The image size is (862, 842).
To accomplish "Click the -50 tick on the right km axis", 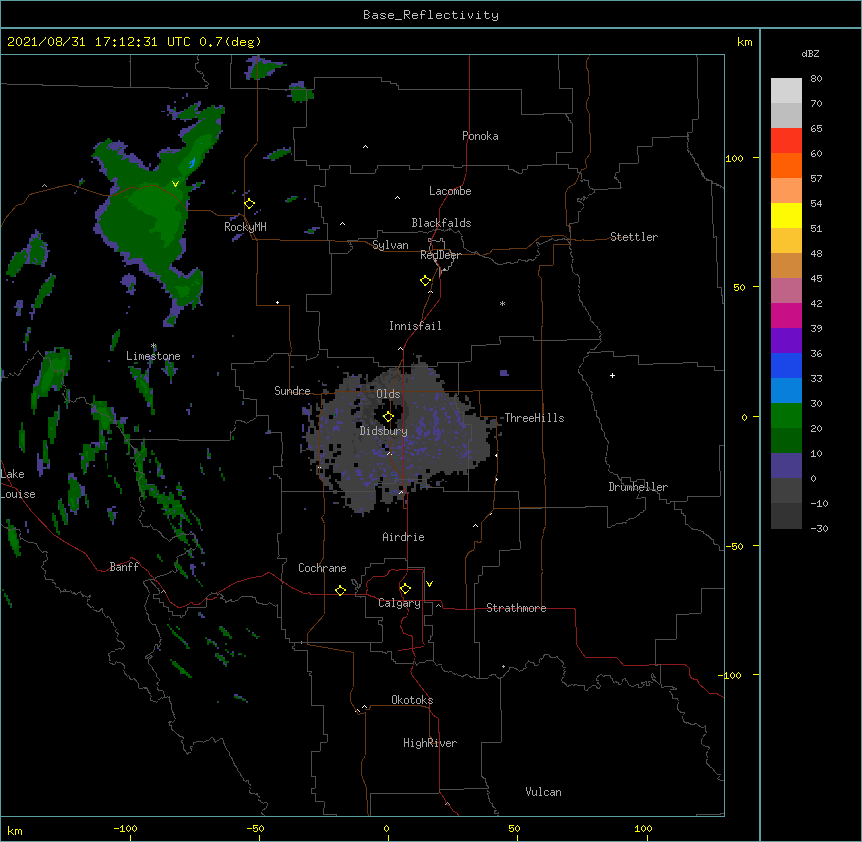I will click(x=734, y=546).
